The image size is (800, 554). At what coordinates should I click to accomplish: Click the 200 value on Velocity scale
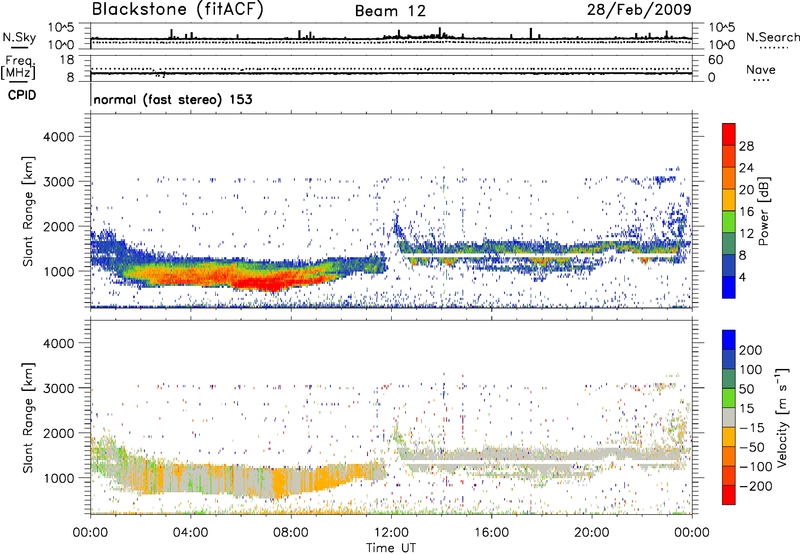(751, 350)
